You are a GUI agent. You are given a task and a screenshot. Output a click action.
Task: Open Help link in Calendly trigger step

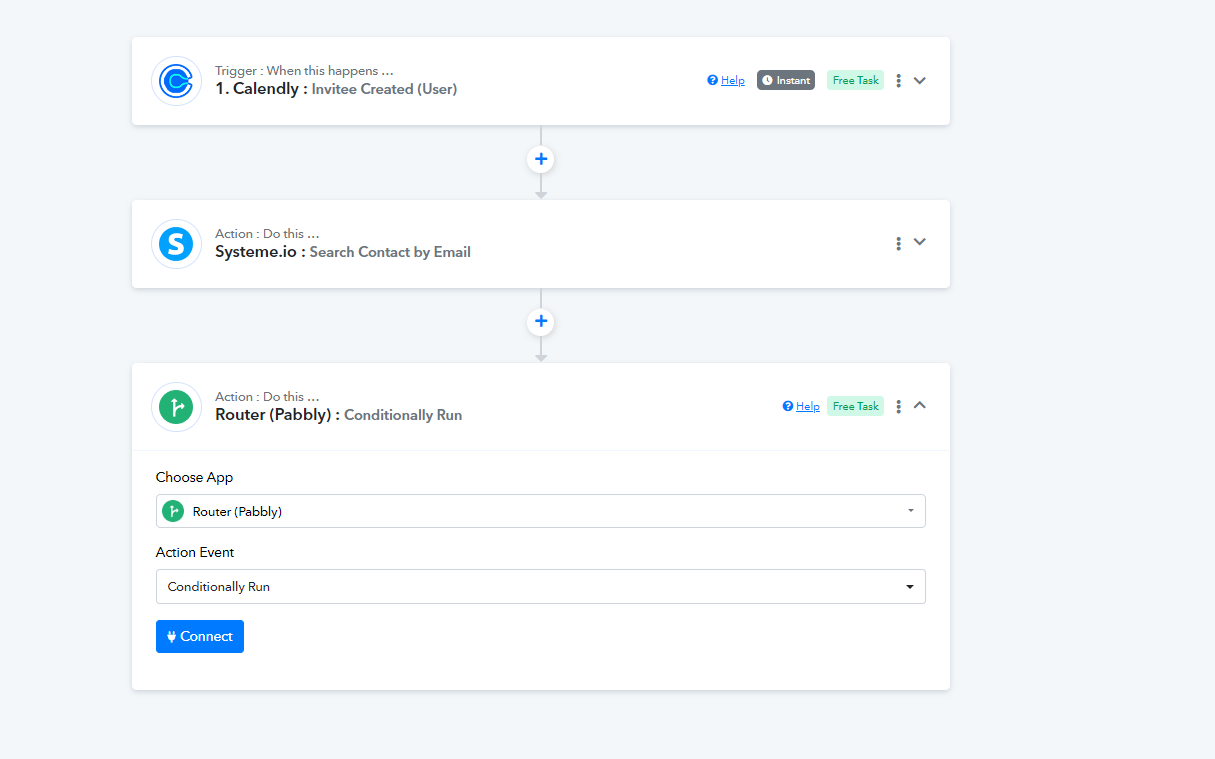pyautogui.click(x=726, y=80)
